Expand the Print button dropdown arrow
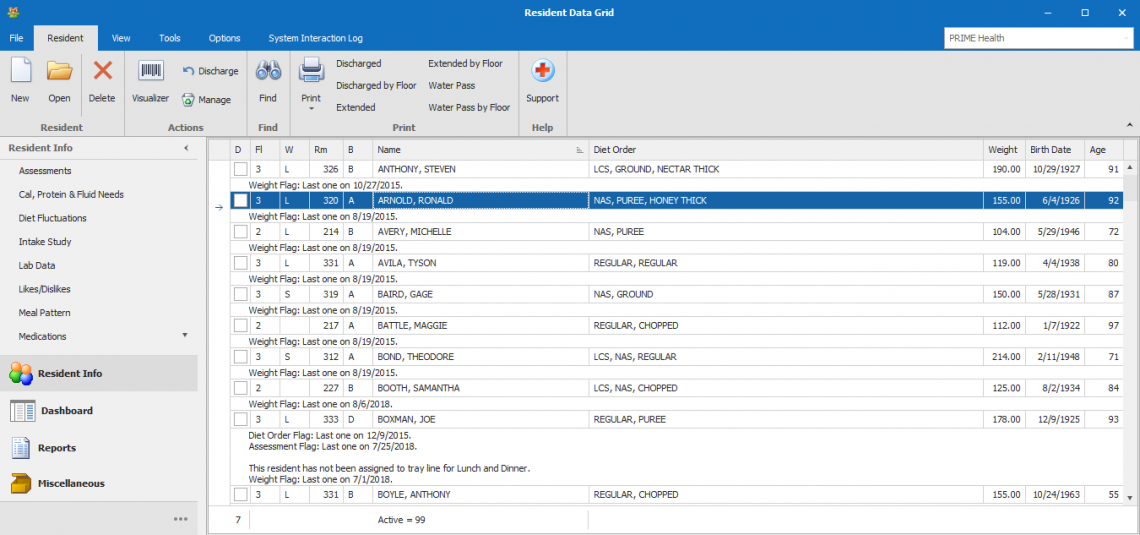 pos(311,109)
